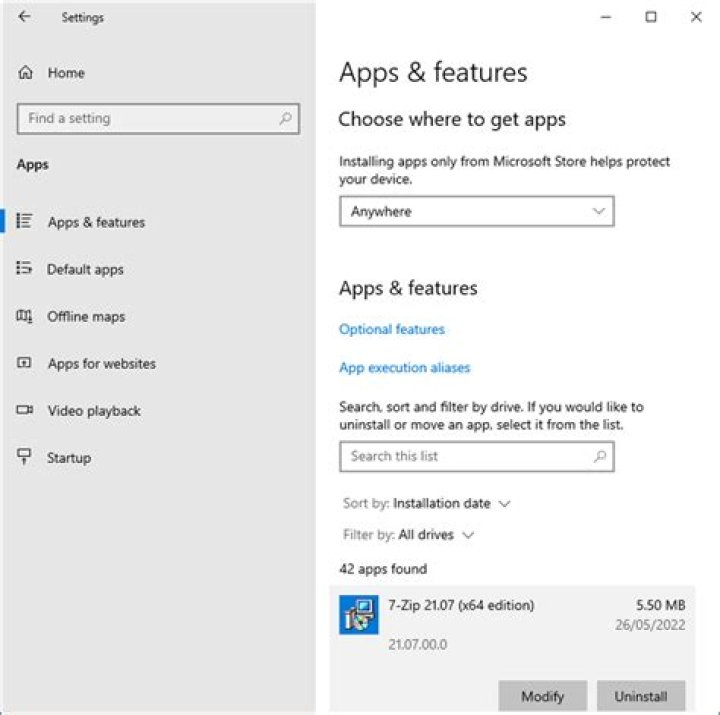The height and width of the screenshot is (715, 720).
Task: Click the Startup icon in sidebar
Action: (x=24, y=456)
